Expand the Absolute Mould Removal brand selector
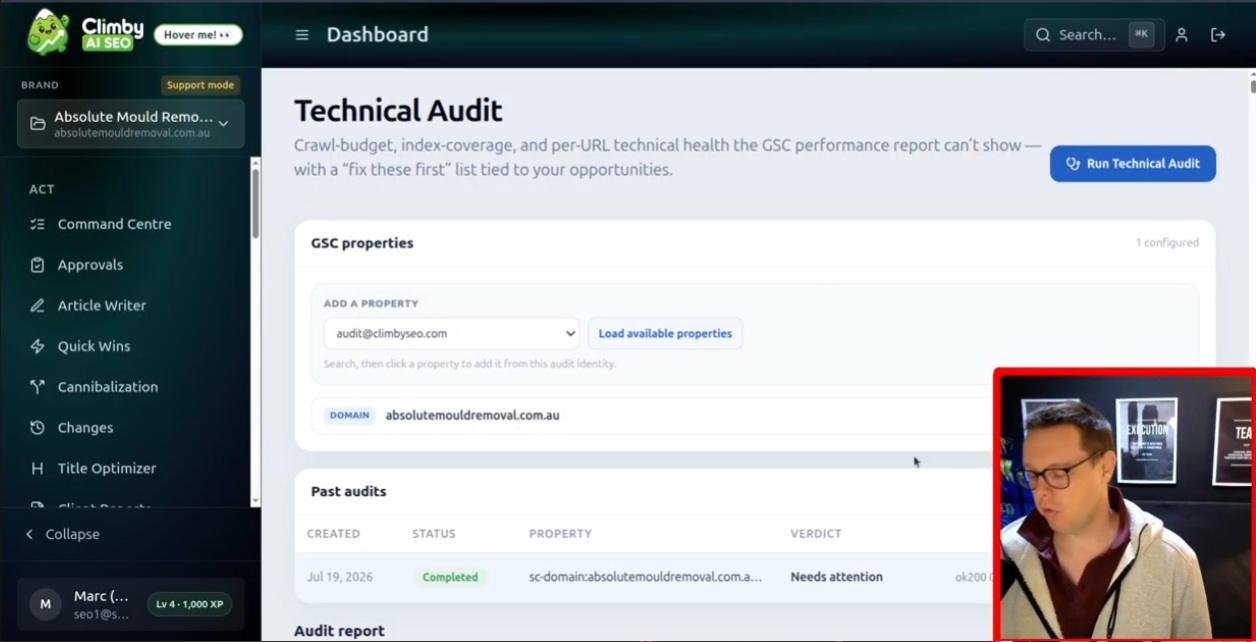This screenshot has height=642, width=1256. click(x=131, y=124)
